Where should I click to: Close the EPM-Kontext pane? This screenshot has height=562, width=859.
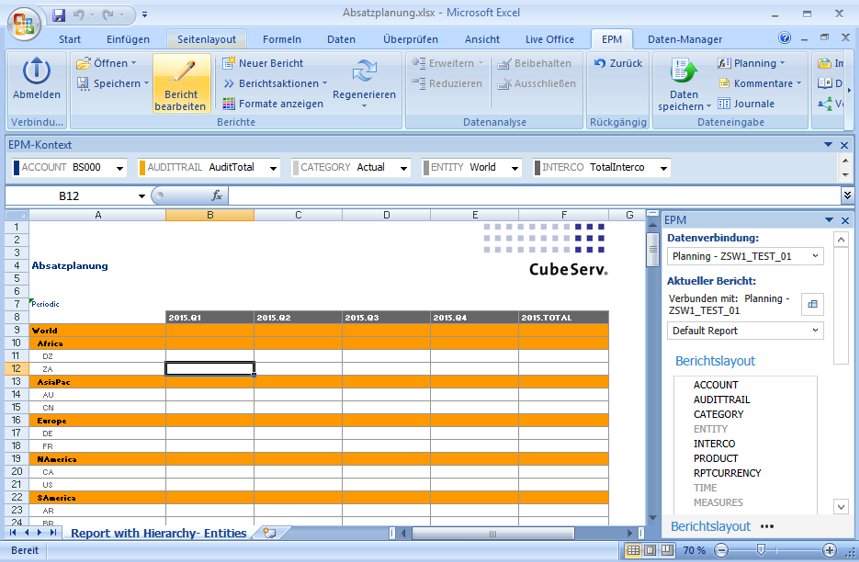coord(844,145)
